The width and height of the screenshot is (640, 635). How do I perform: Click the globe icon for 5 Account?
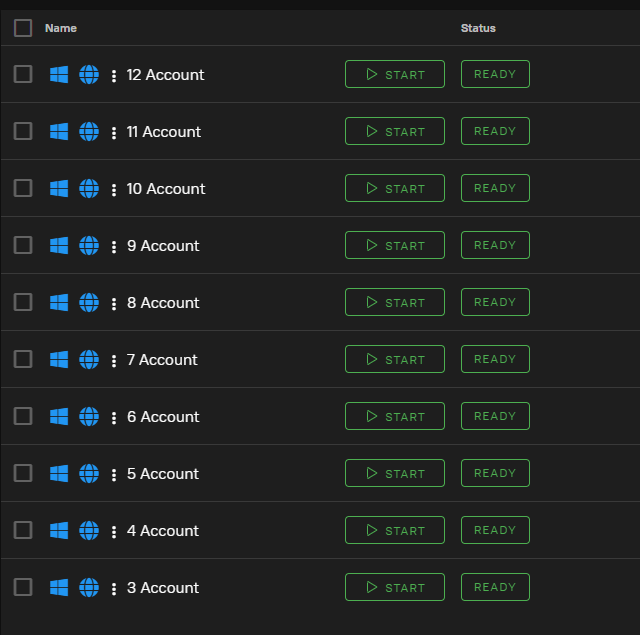[89, 474]
